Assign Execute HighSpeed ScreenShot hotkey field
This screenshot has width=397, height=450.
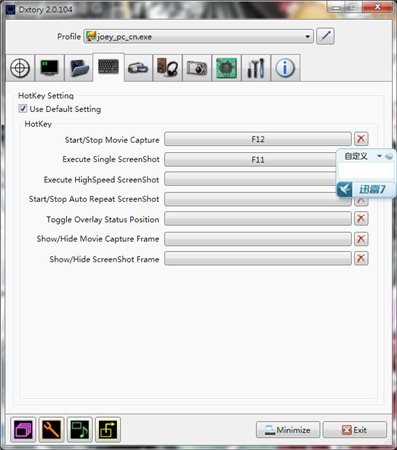click(250, 179)
